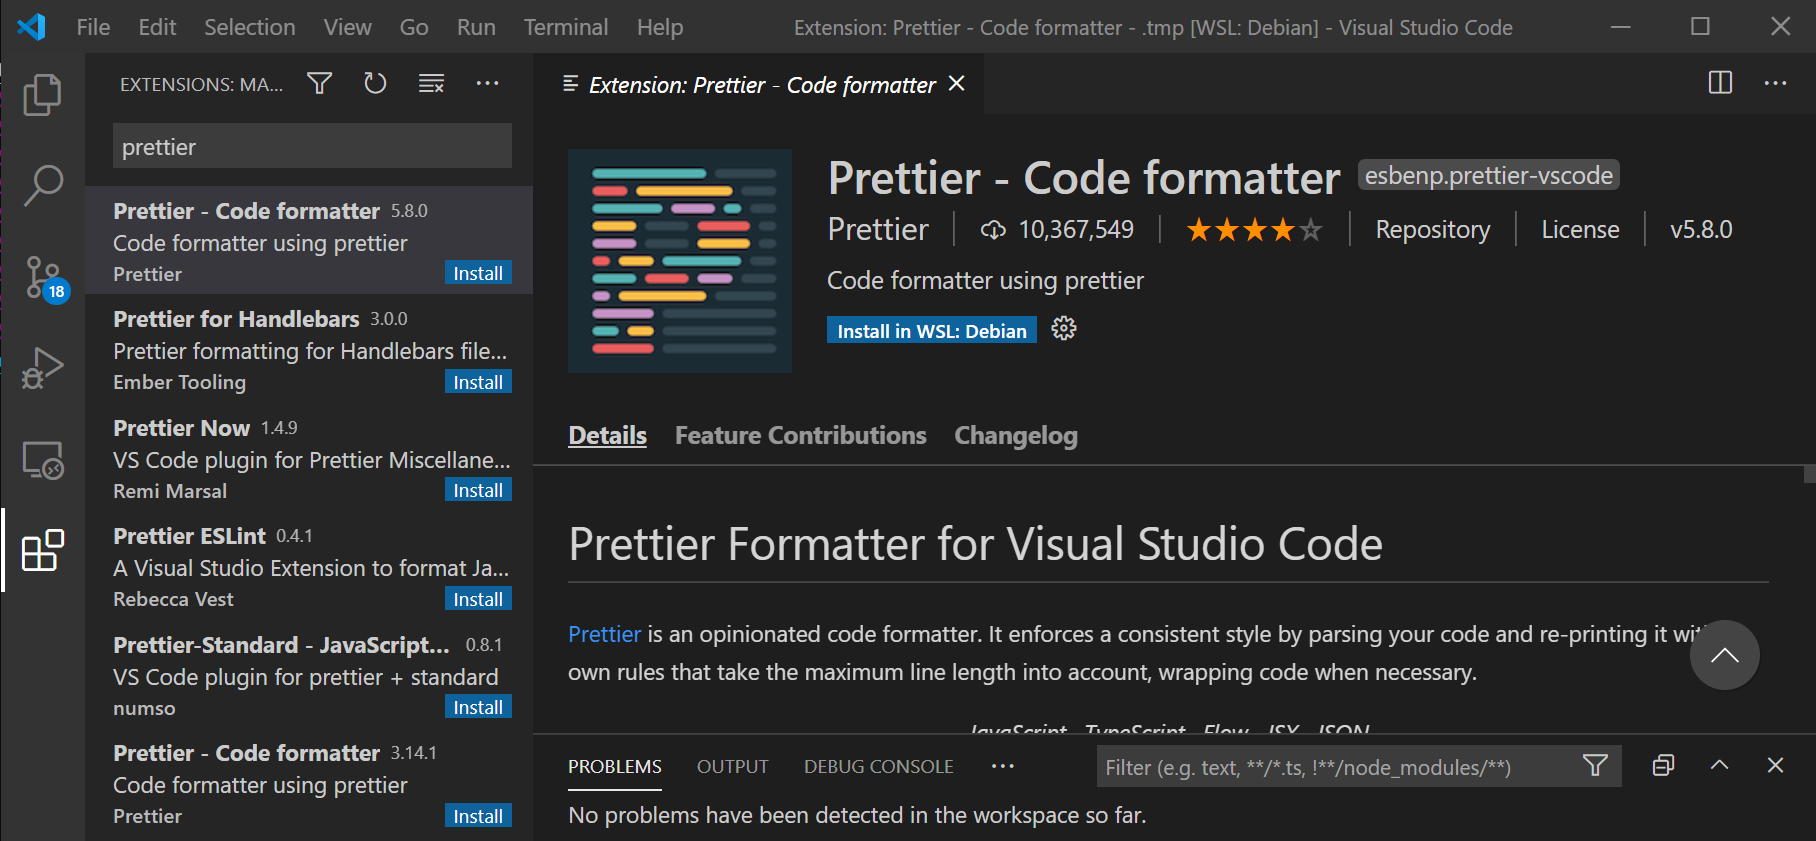The image size is (1816, 841).
Task: Install Prettier ESLint extension
Action: (478, 599)
